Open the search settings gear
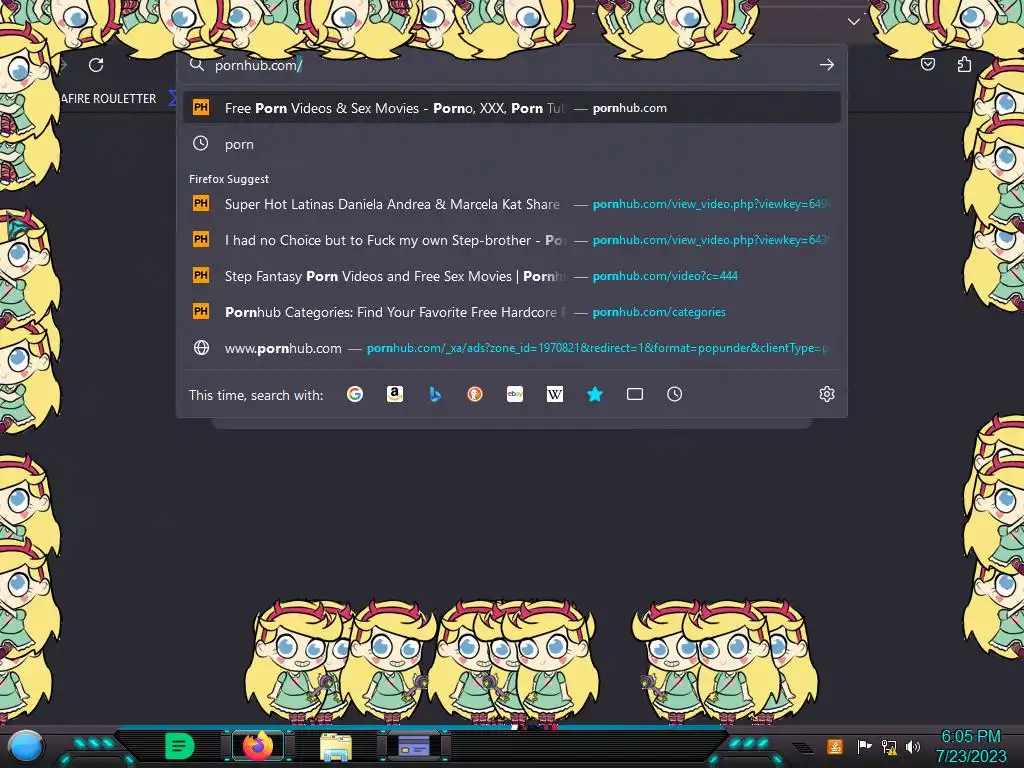Image resolution: width=1024 pixels, height=768 pixels. [827, 394]
